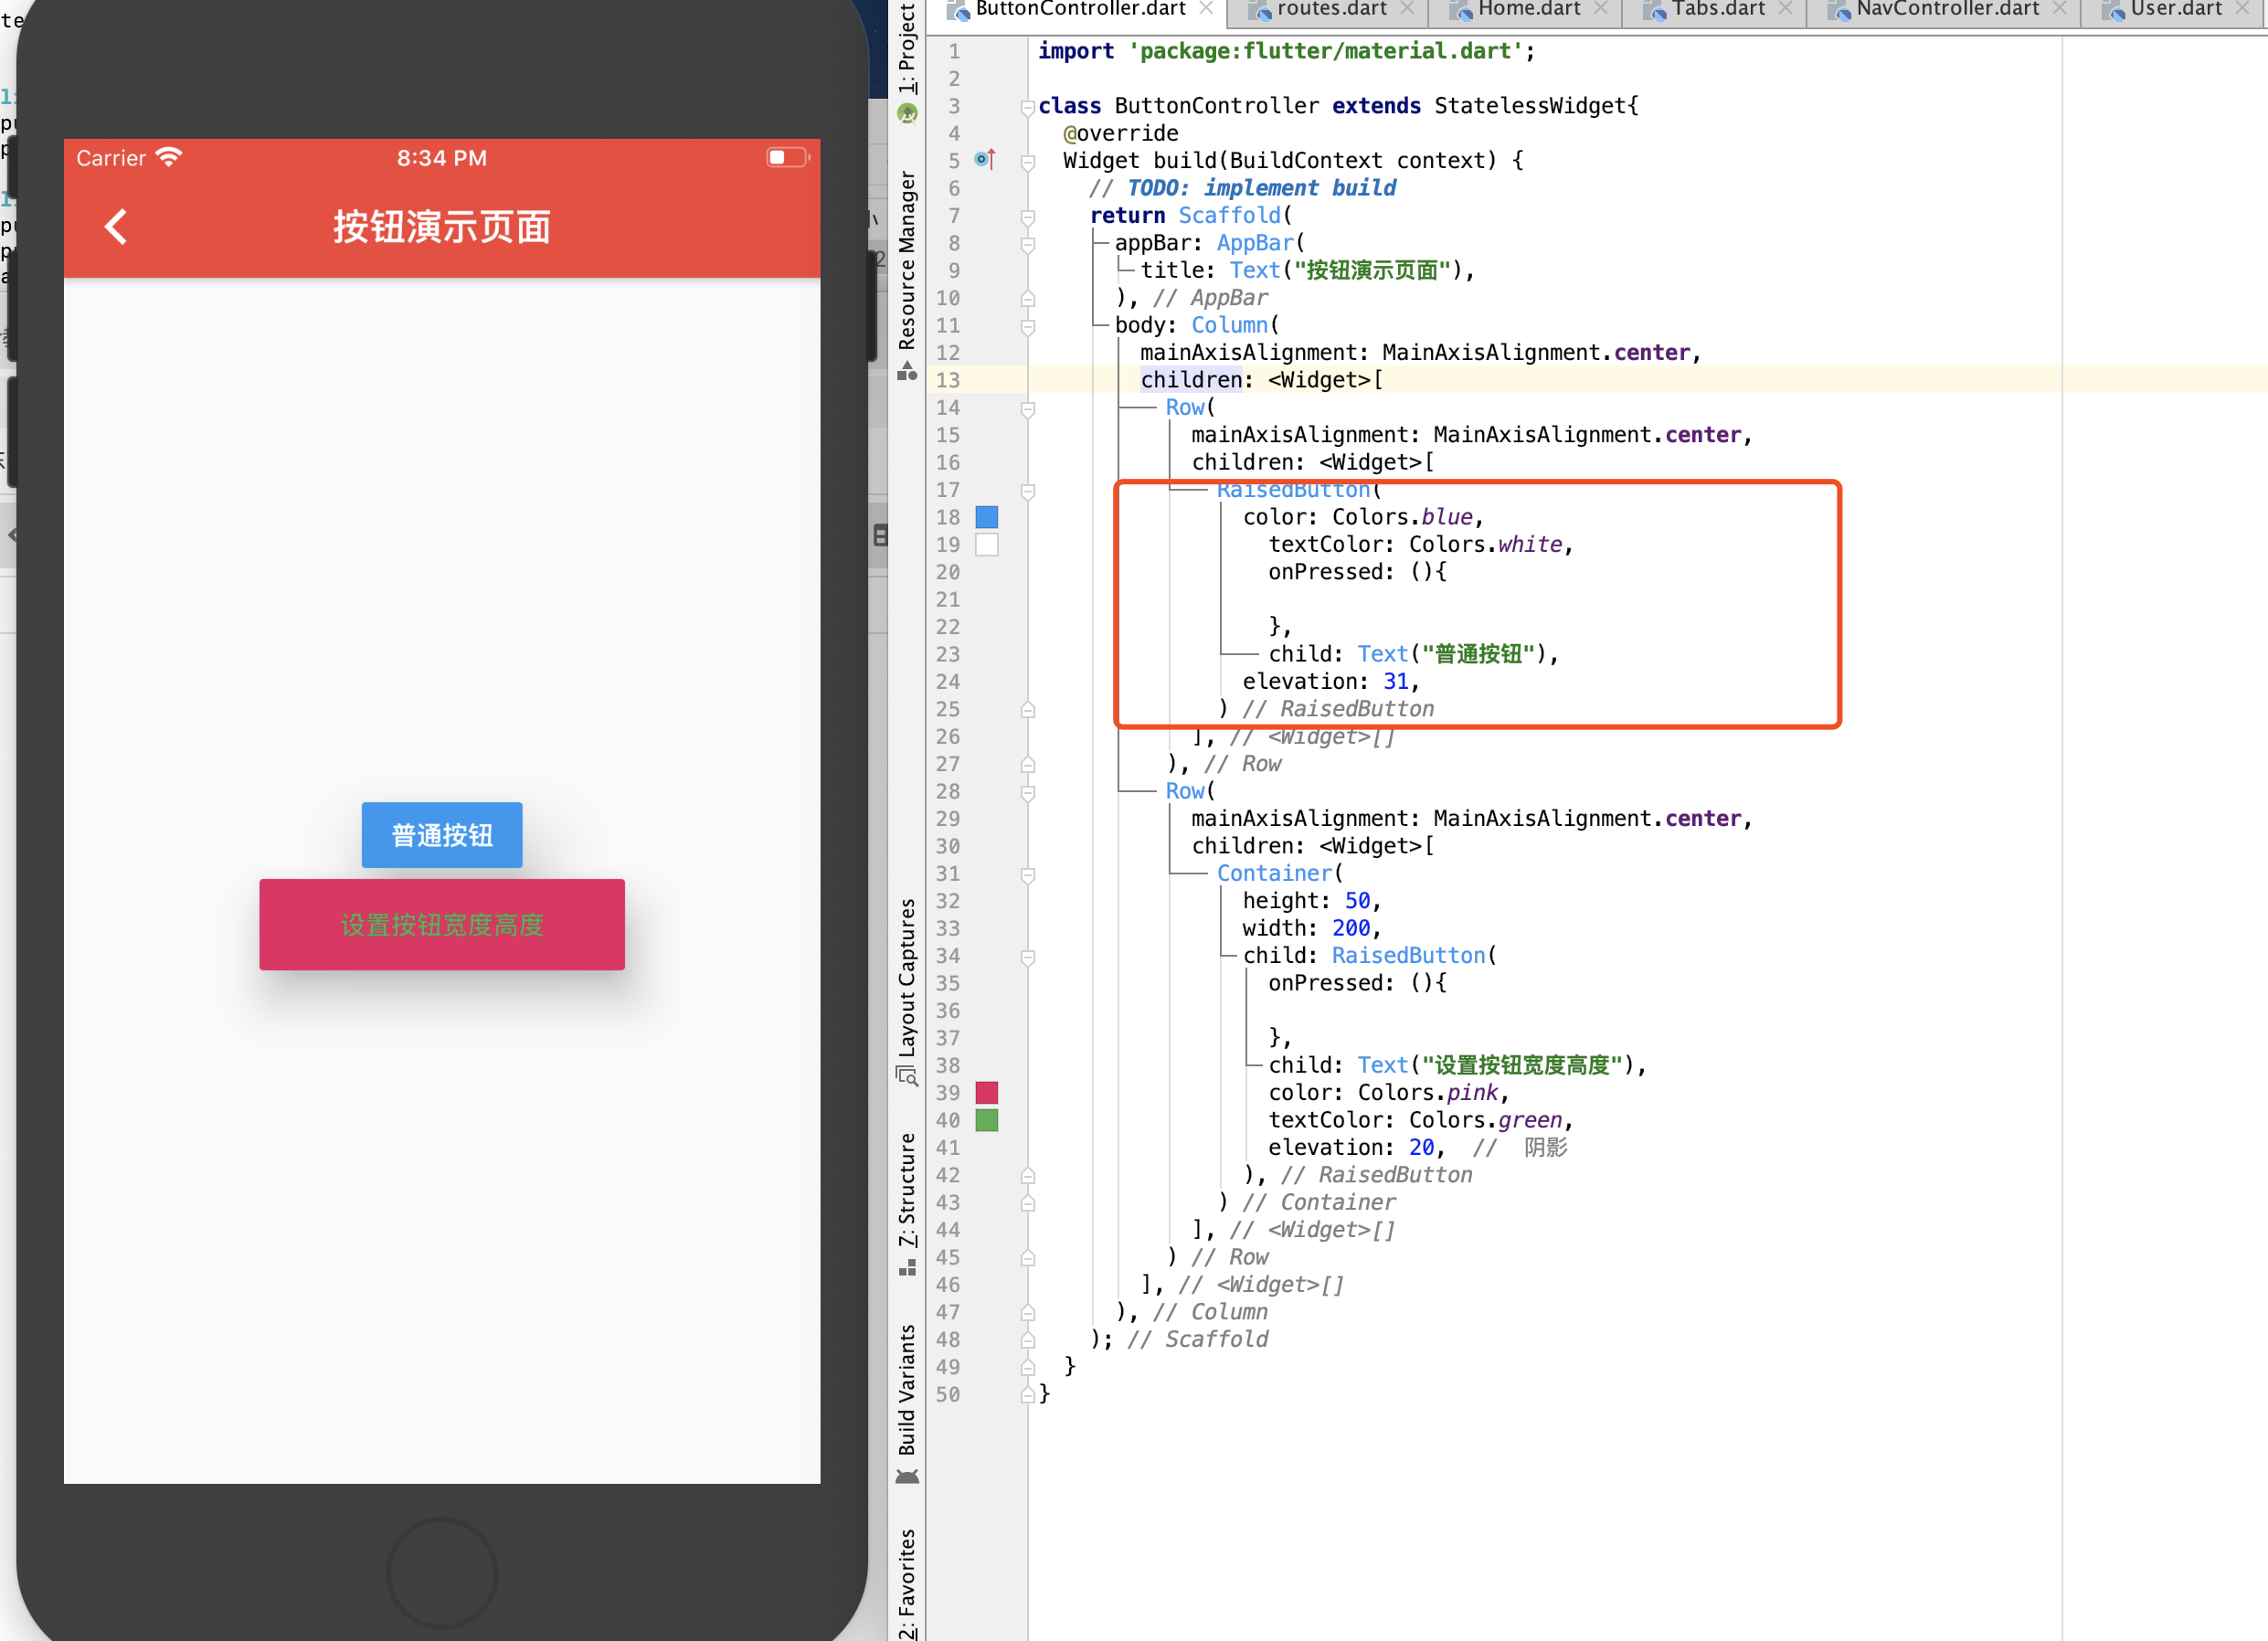Viewport: 2268px width, 1641px height.
Task: Open the Resource Manager side panel
Action: [906, 262]
